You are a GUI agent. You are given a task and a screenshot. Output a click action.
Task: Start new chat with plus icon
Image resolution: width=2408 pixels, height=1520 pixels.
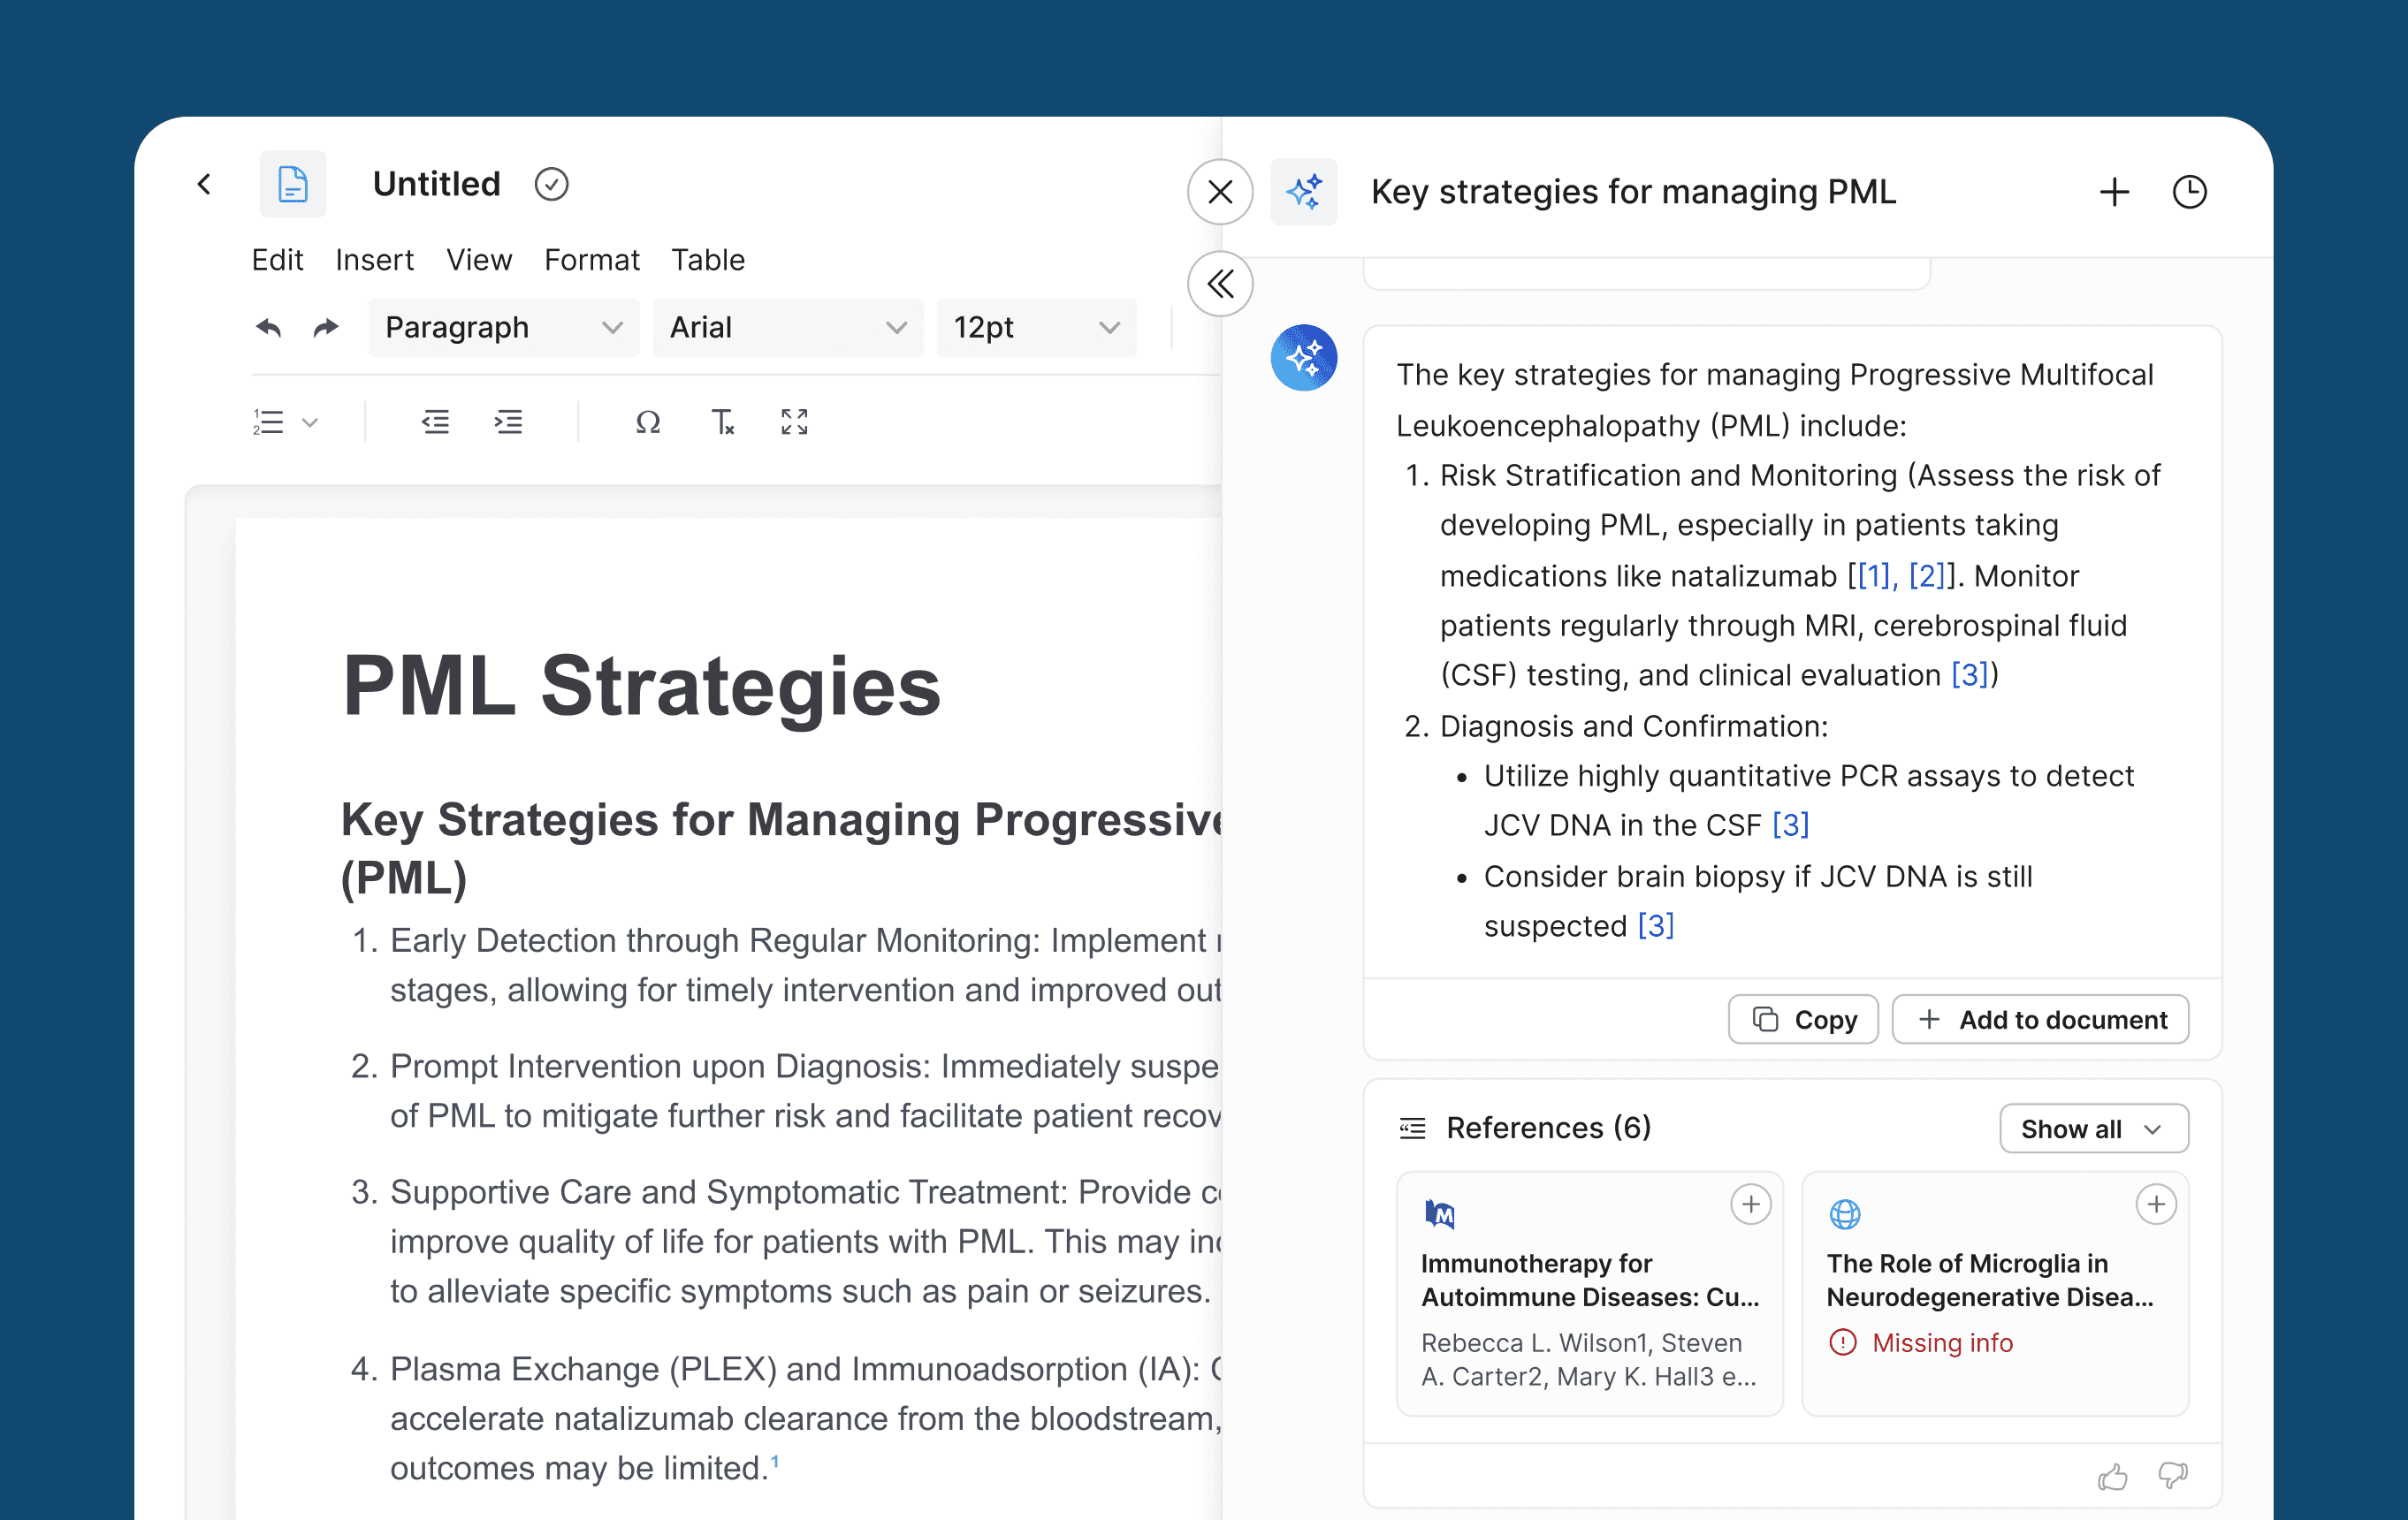coord(2114,192)
